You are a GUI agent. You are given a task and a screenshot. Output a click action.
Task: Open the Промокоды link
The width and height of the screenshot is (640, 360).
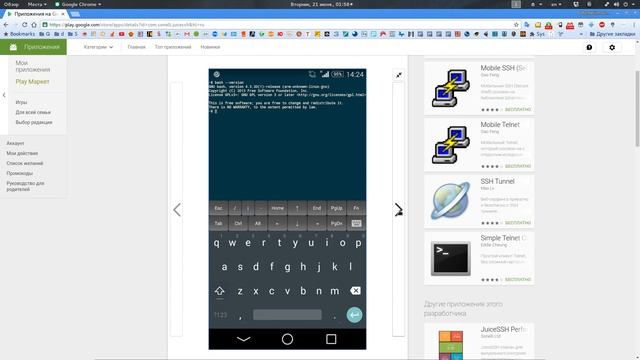coord(19,173)
